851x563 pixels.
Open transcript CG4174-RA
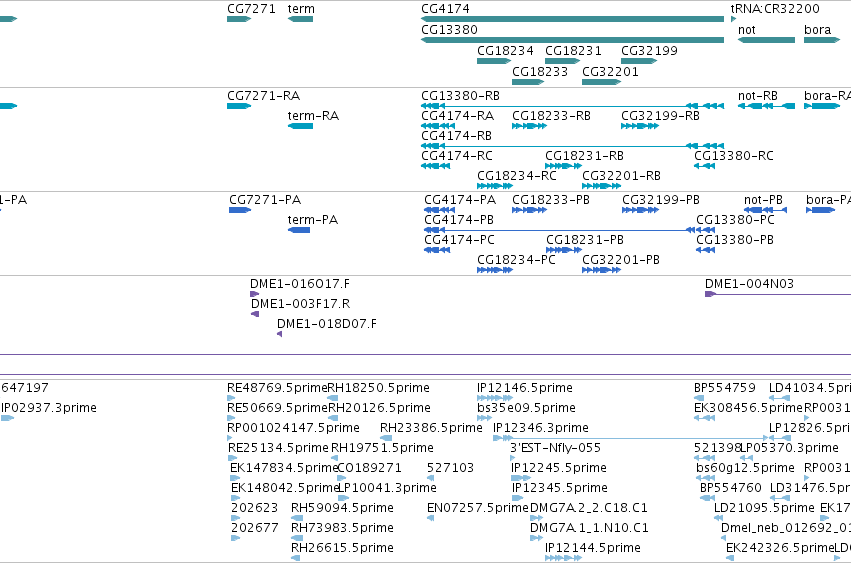coord(458,116)
